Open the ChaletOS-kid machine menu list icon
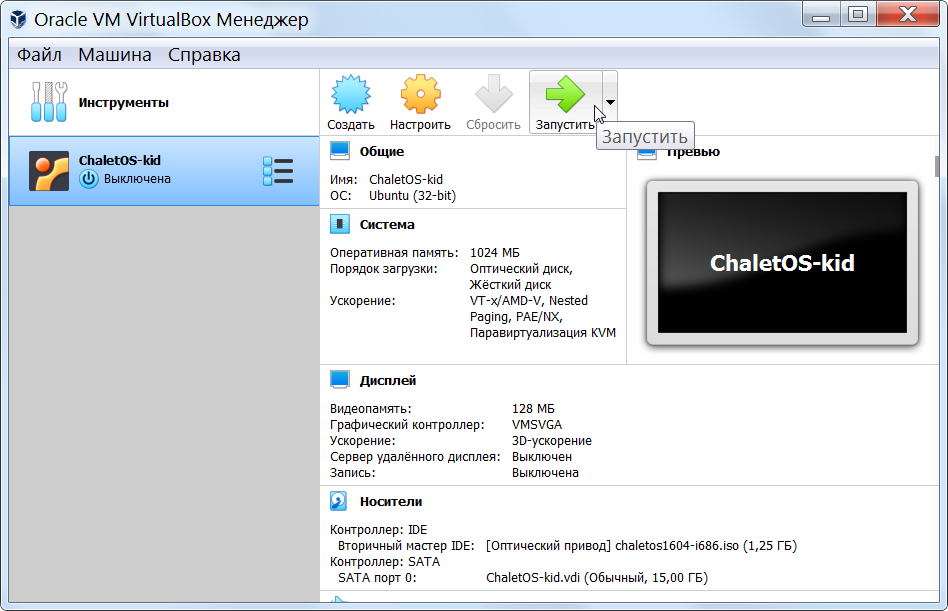The width and height of the screenshot is (948, 611). 278,171
